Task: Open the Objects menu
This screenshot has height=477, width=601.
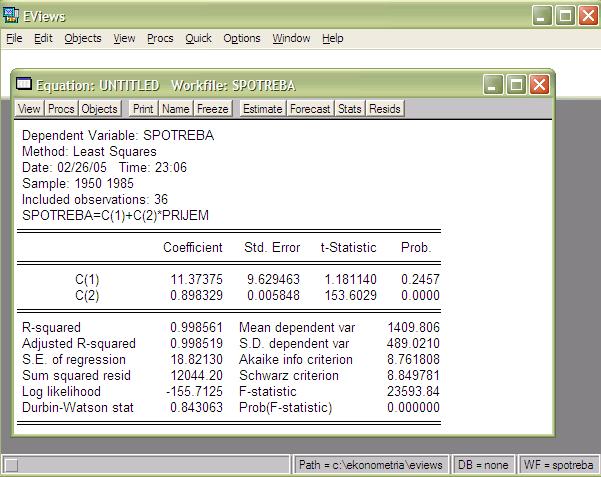Action: (x=83, y=38)
